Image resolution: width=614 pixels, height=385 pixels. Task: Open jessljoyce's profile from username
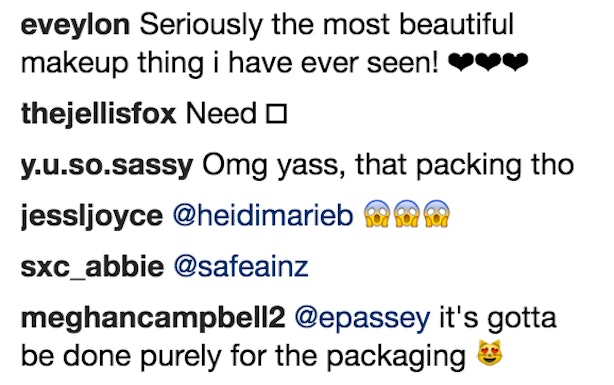(x=92, y=216)
